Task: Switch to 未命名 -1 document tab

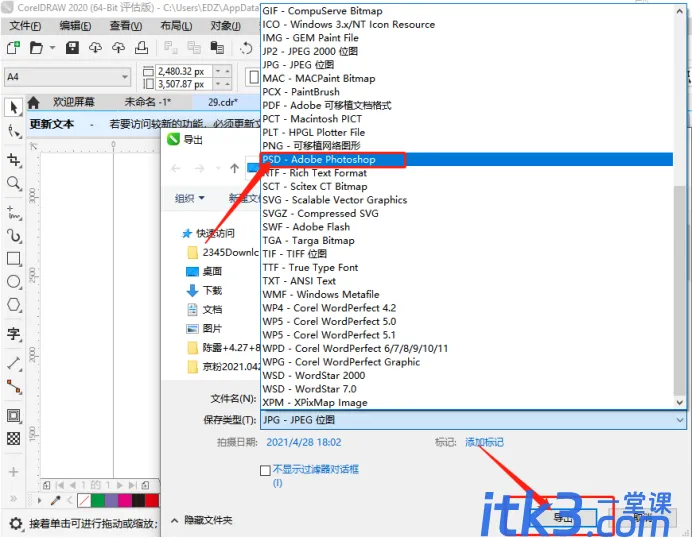Action: pos(147,102)
